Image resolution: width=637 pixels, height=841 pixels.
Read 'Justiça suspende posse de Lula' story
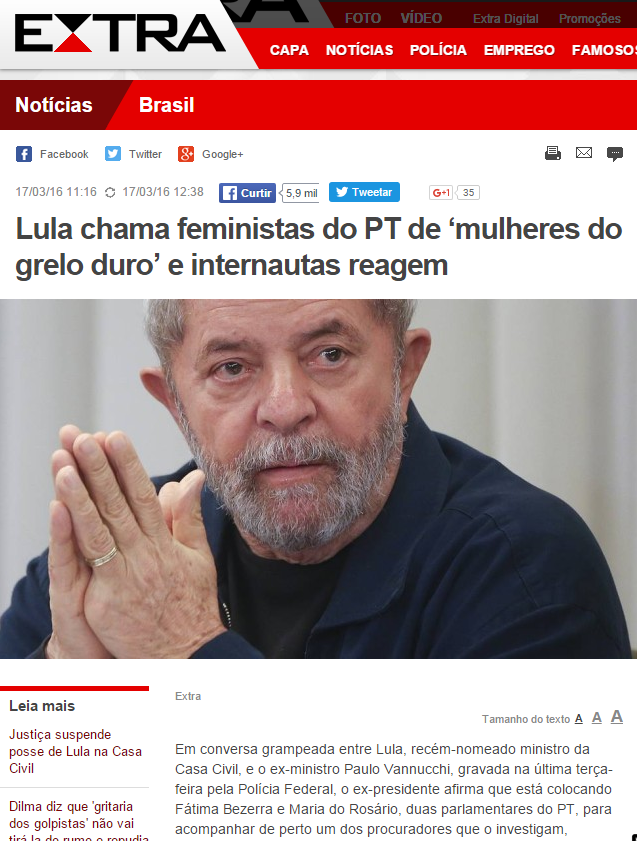(x=75, y=751)
